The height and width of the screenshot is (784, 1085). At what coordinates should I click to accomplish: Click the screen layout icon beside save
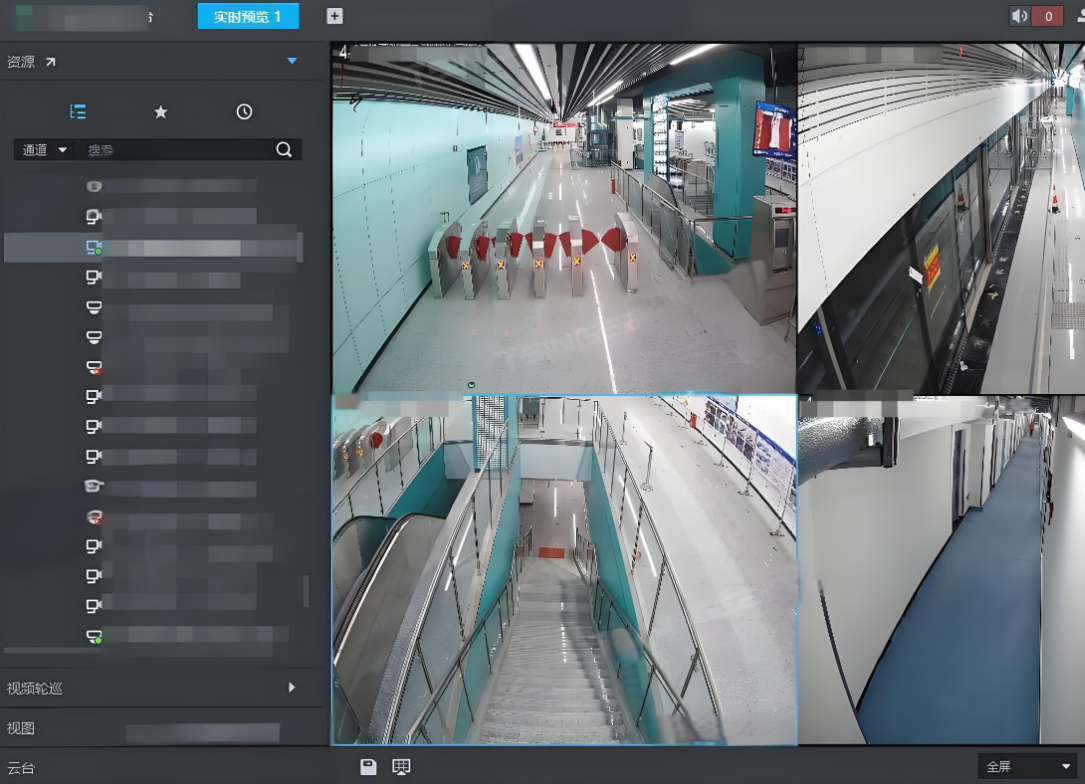[x=401, y=767]
